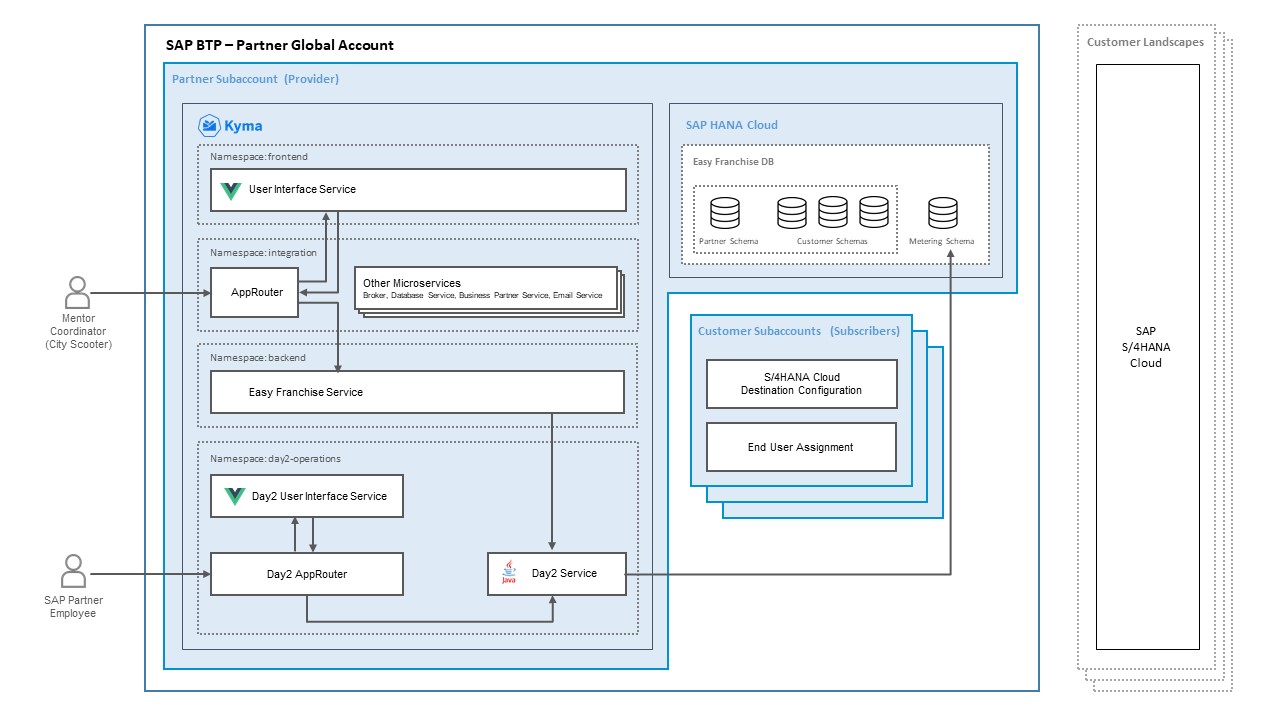Click the 'Kyma' label text
Viewport: 1280px width, 720px height.
244,126
